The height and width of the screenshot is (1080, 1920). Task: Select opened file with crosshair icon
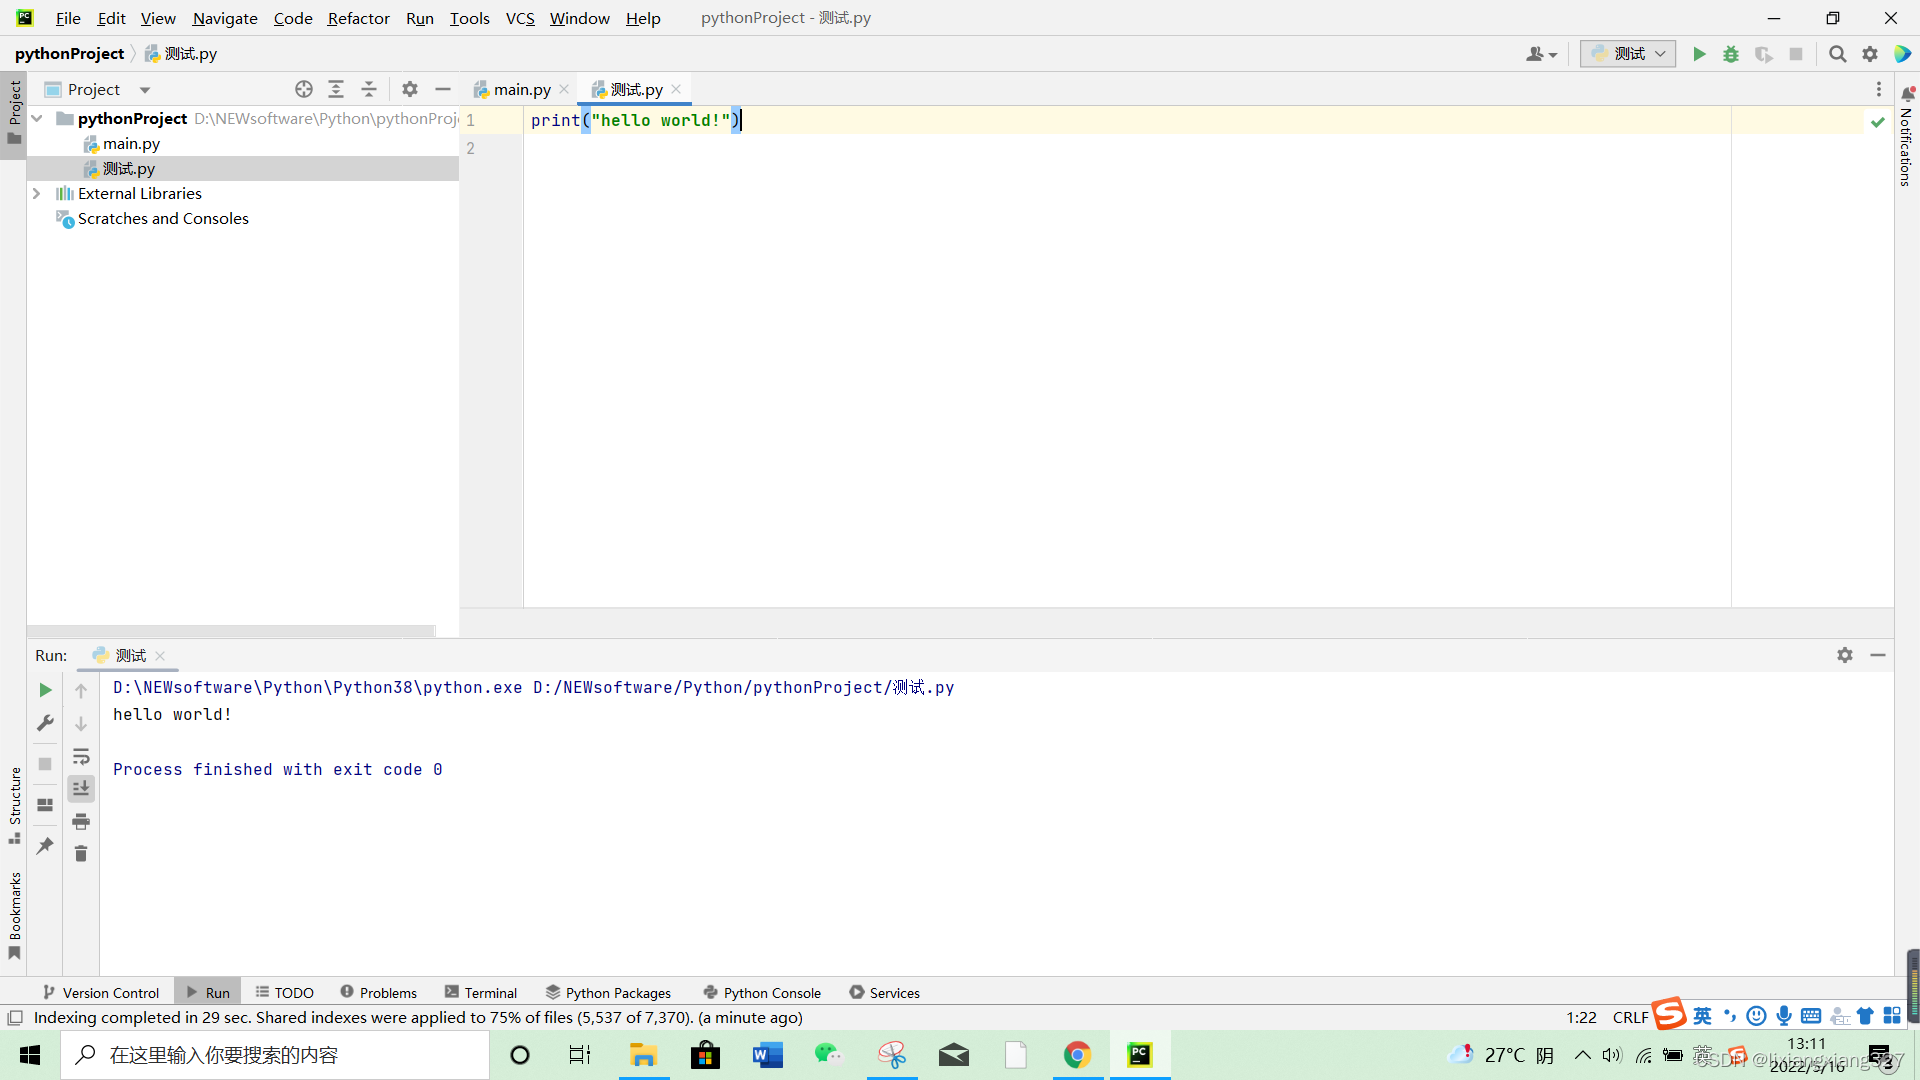(304, 89)
